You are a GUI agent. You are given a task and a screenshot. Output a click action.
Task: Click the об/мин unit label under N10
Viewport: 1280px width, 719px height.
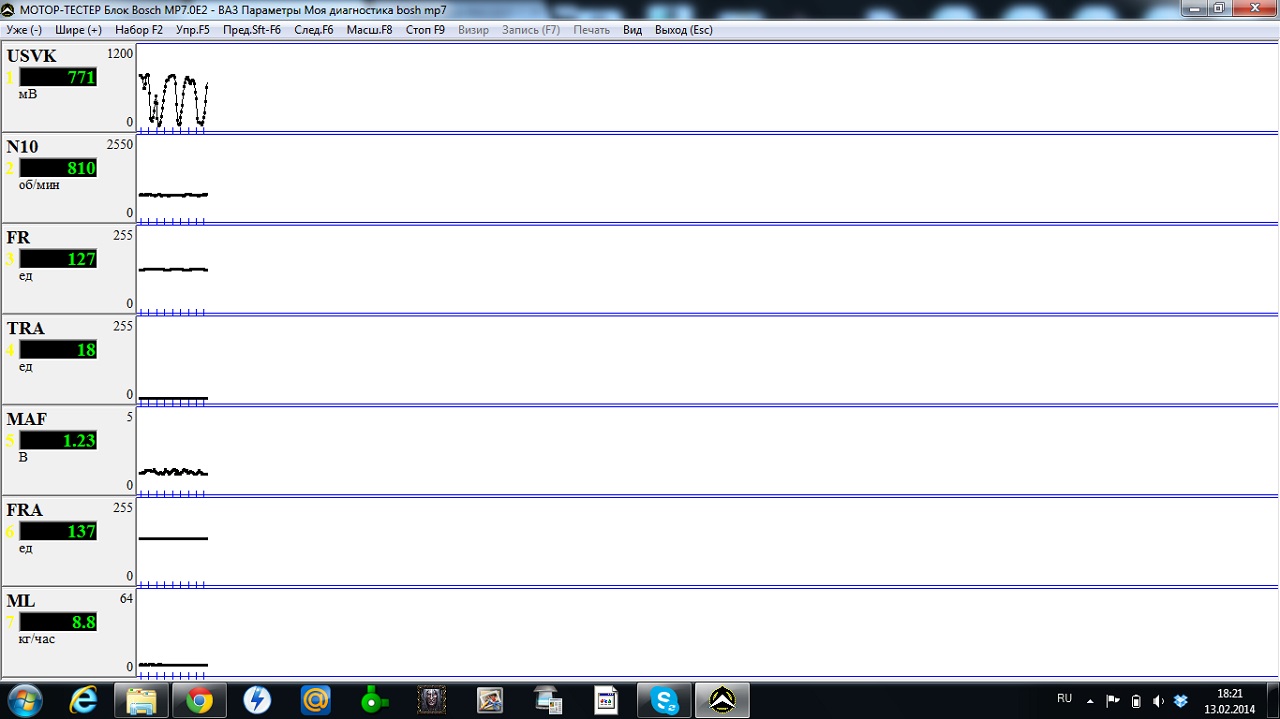39,185
